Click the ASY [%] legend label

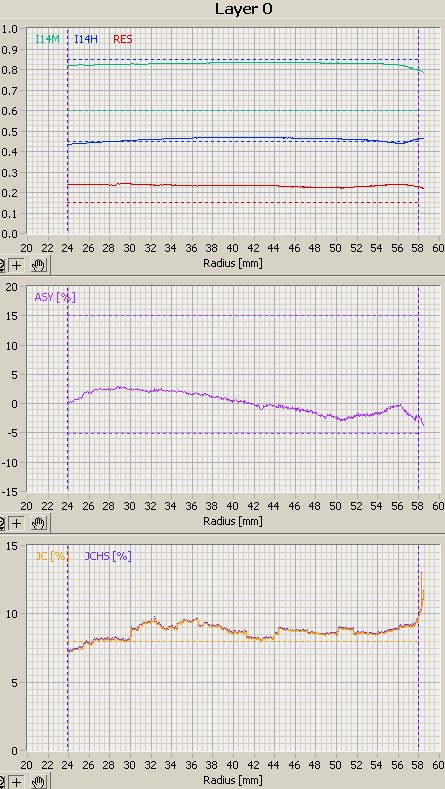pyautogui.click(x=55, y=297)
